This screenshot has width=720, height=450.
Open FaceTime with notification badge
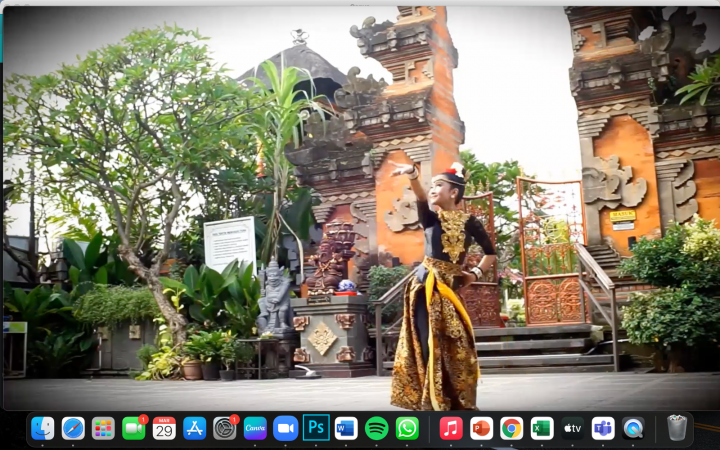(x=134, y=428)
